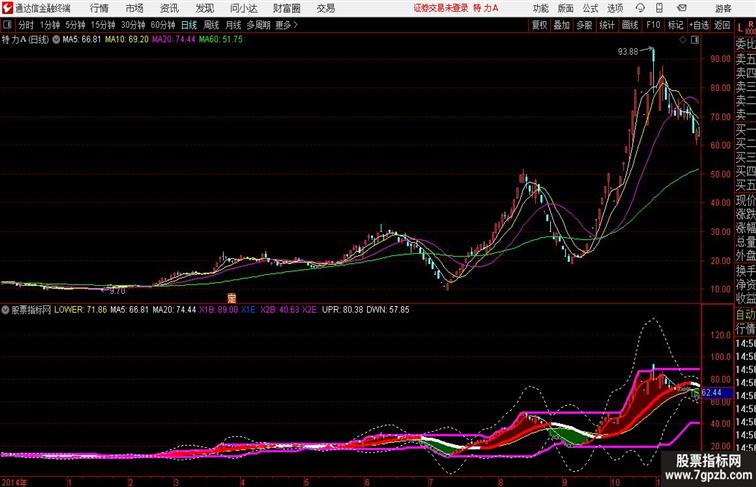Viewport: 756px width, 487px height.
Task: Switch to 30分钟 period tab
Action: point(133,25)
